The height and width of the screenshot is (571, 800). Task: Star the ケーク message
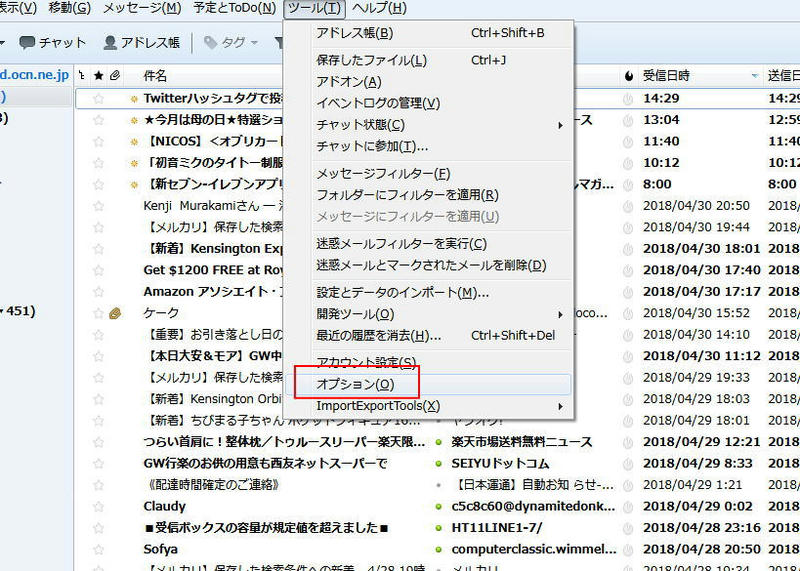point(98,313)
